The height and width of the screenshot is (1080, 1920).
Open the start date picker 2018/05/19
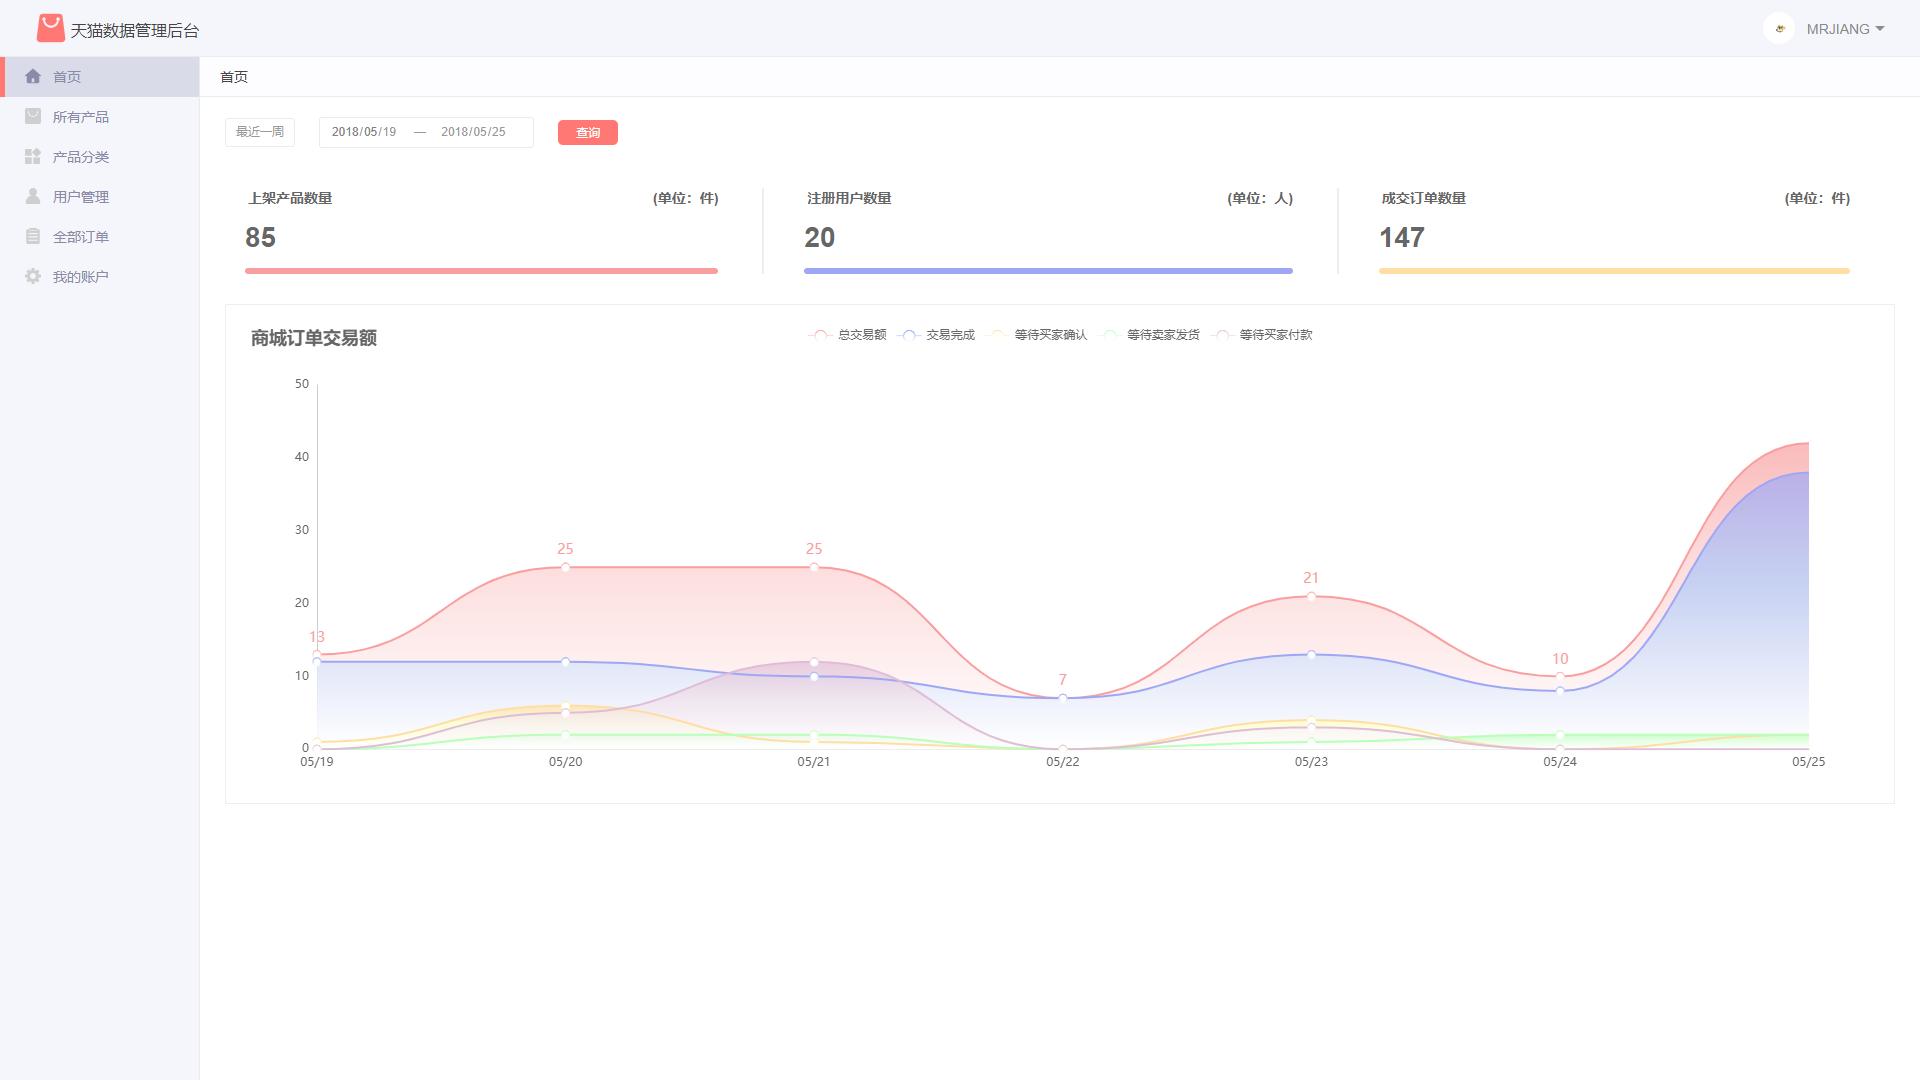365,131
